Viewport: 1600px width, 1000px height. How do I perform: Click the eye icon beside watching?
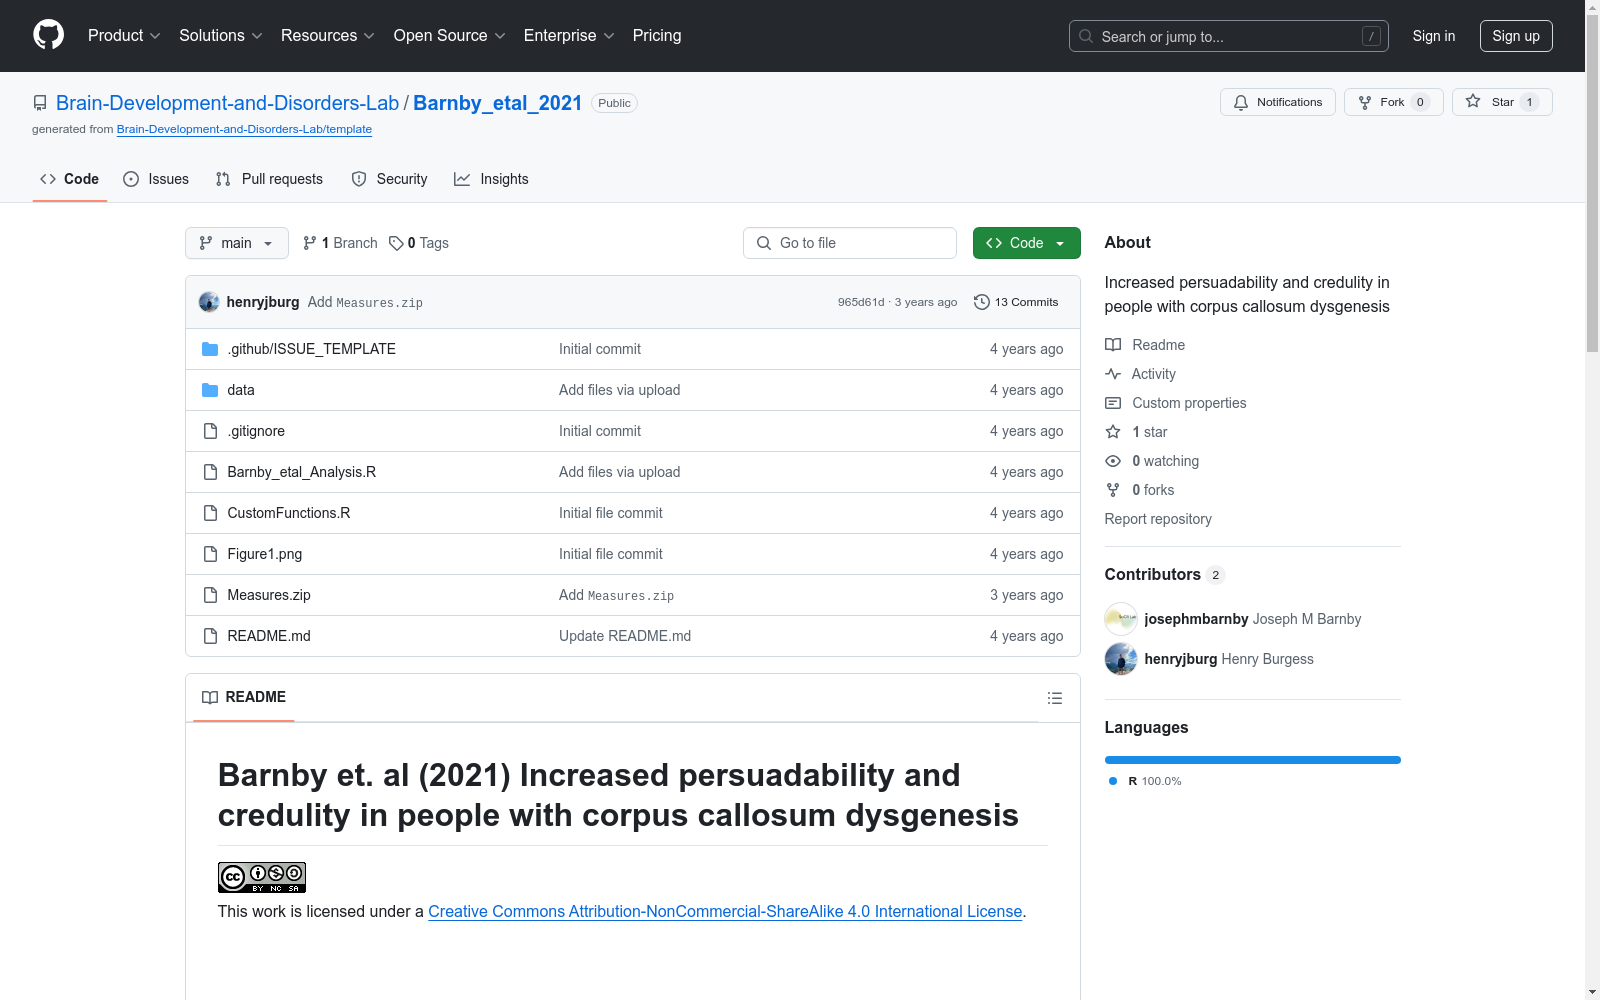[1113, 461]
